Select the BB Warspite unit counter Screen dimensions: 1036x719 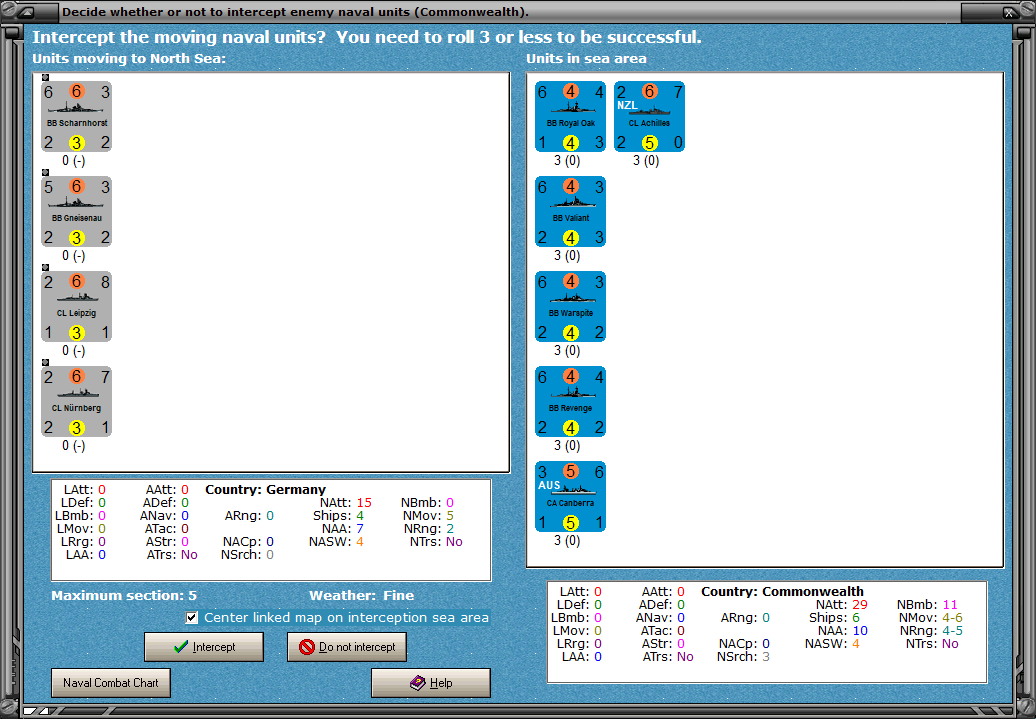(x=570, y=307)
